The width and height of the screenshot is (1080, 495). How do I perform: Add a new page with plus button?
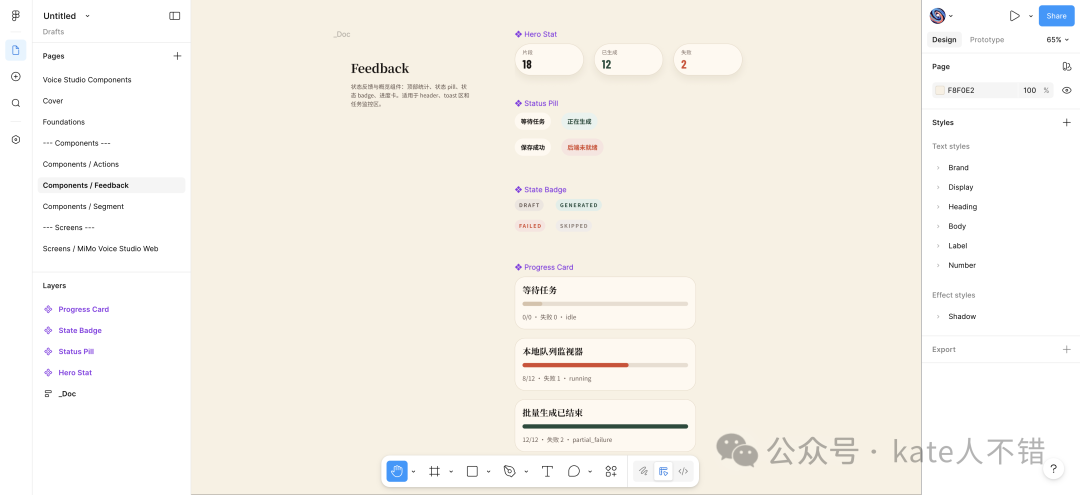coord(177,56)
